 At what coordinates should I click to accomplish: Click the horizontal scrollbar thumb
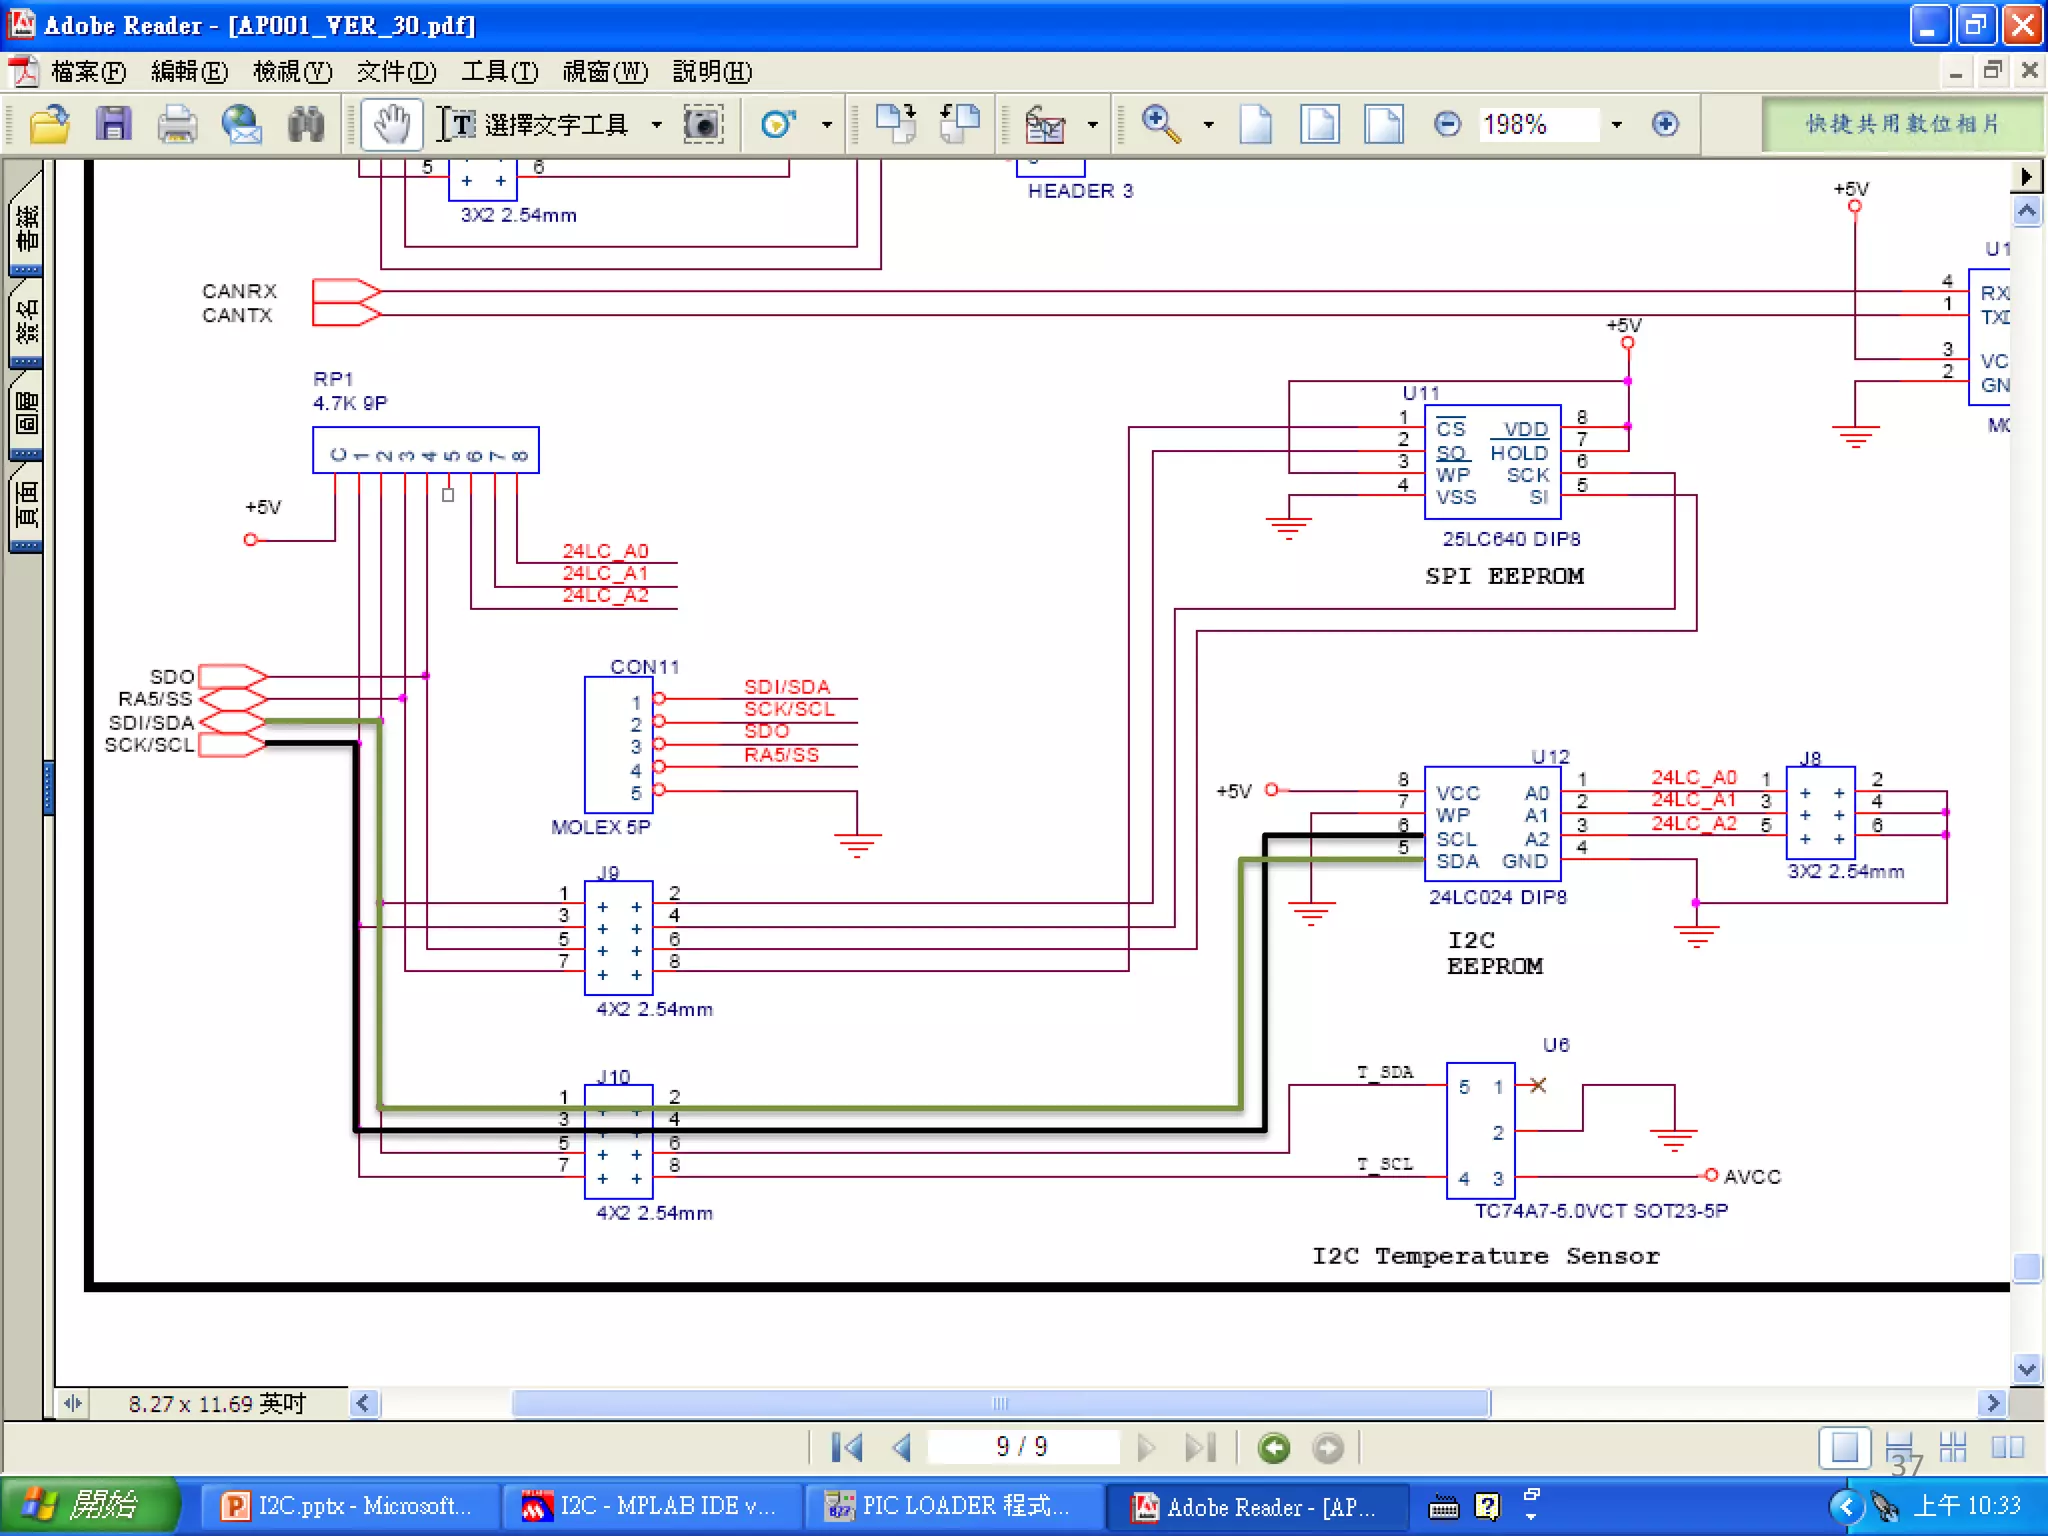pos(1000,1403)
